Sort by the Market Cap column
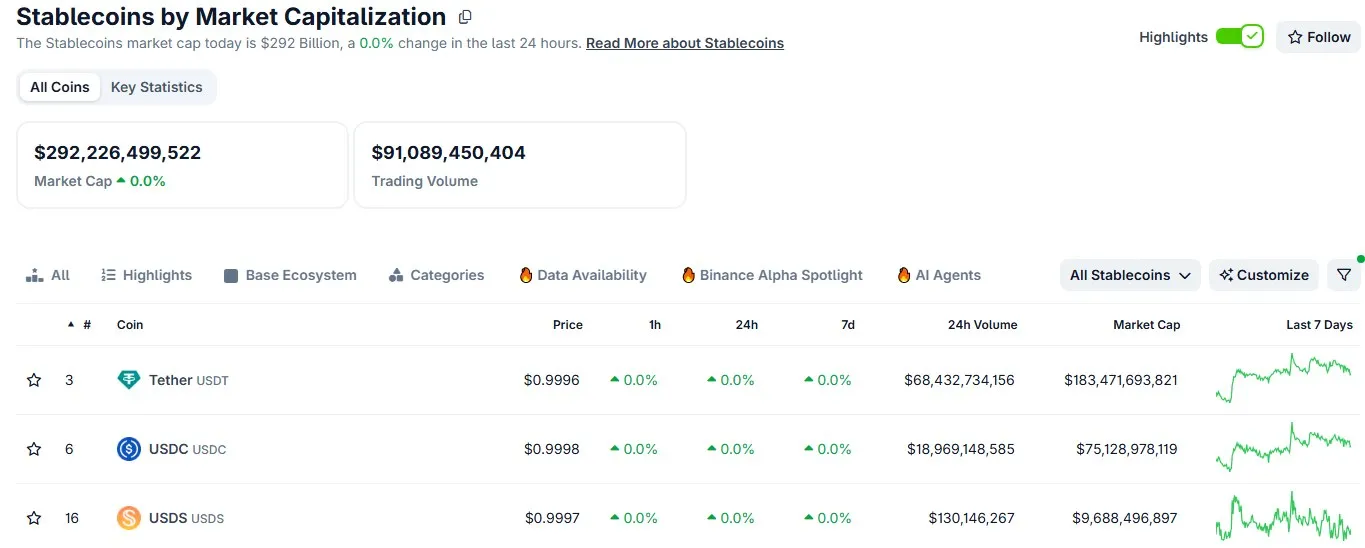 tap(1146, 325)
